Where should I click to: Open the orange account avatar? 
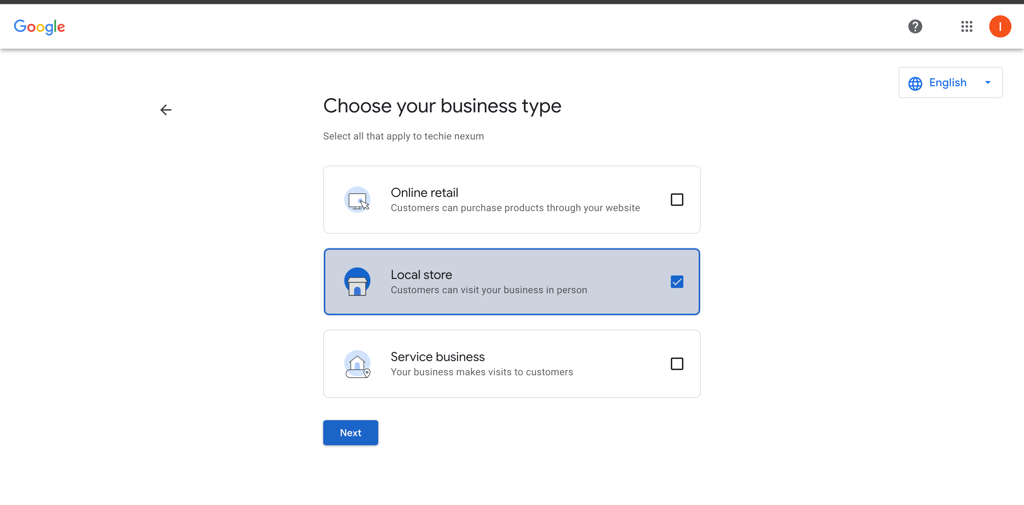tap(1000, 27)
